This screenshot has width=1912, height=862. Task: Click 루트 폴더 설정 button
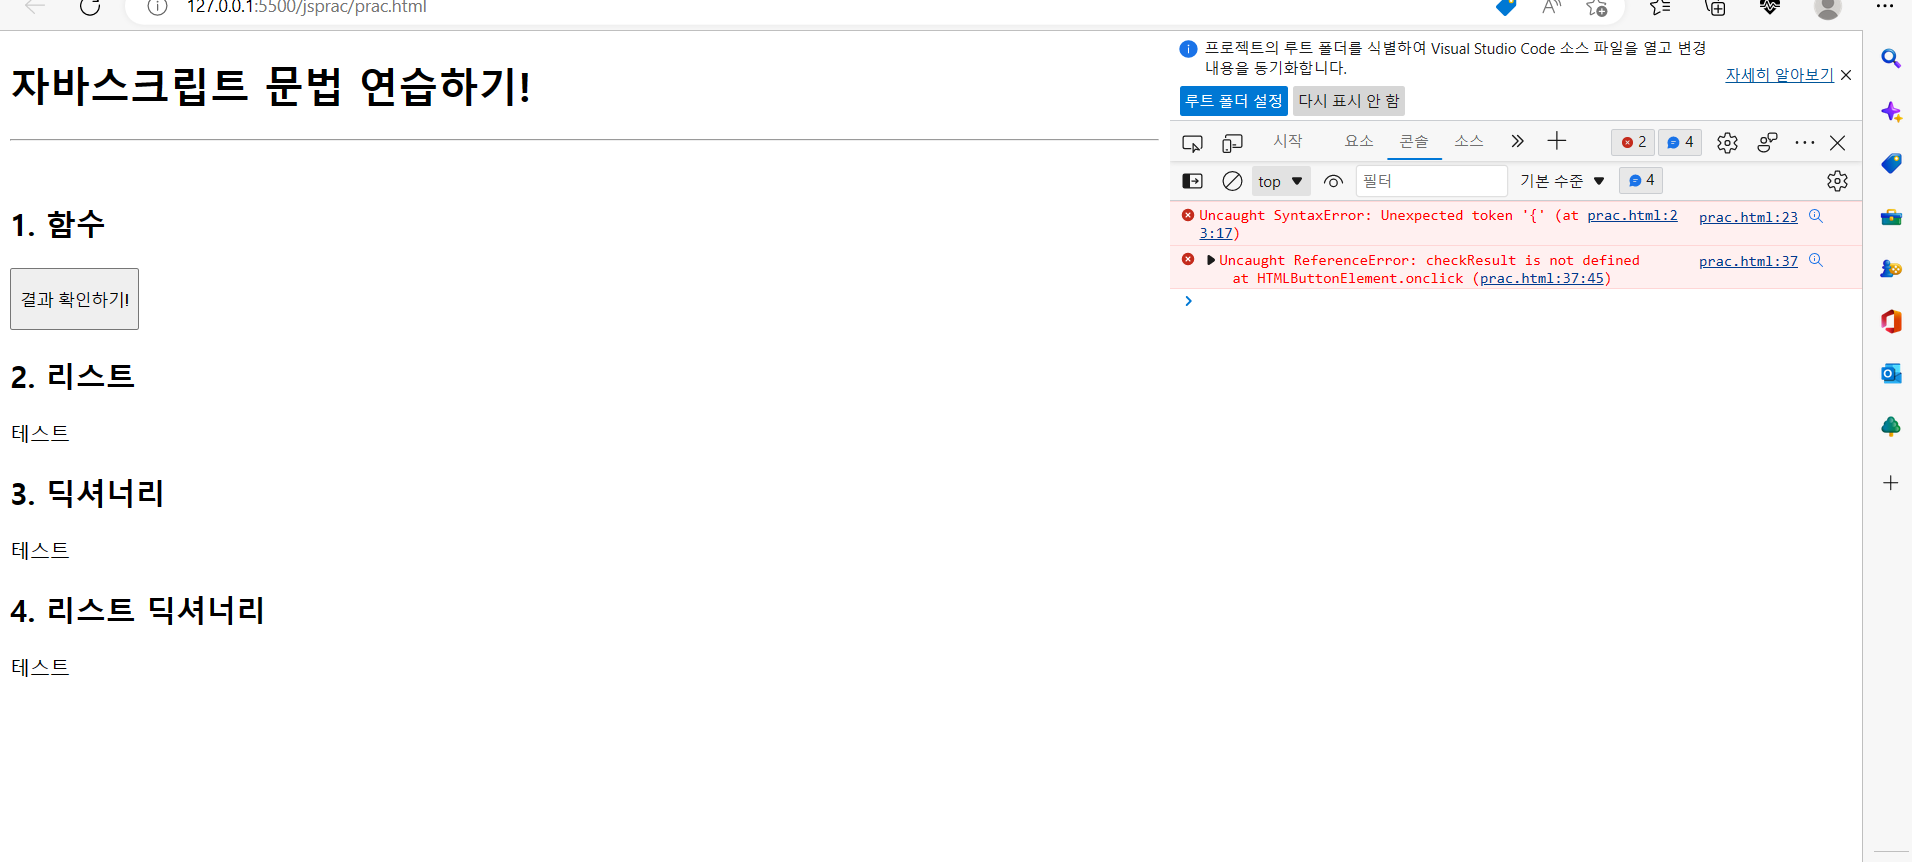click(x=1234, y=101)
